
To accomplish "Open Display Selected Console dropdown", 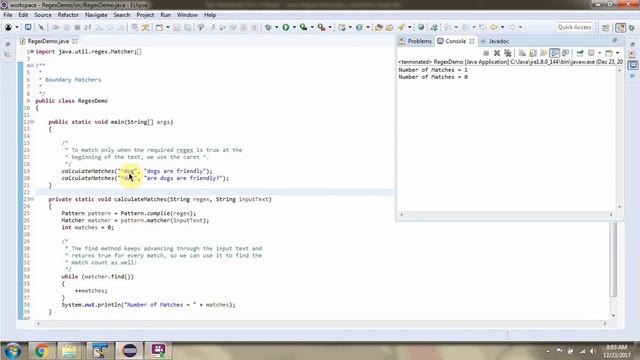I will pyautogui.click(x=599, y=53).
